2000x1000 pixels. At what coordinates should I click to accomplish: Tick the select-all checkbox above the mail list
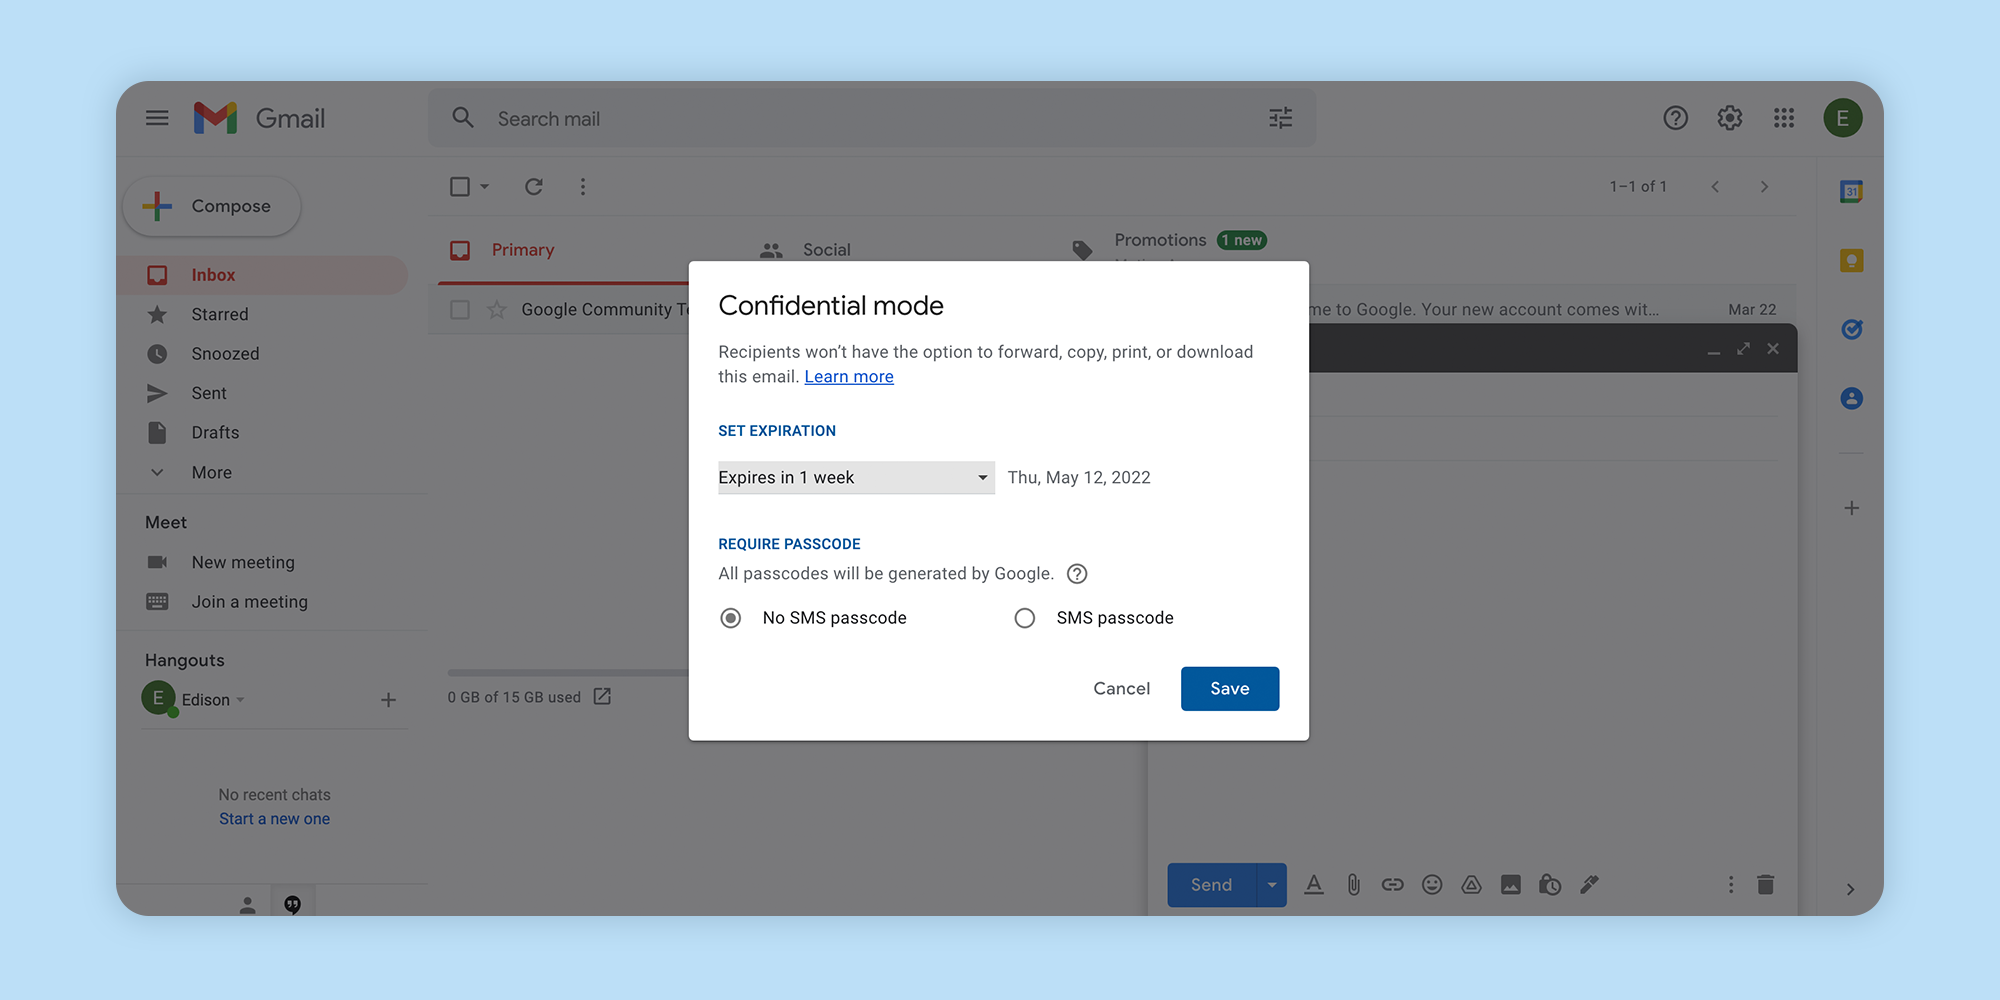tap(460, 186)
